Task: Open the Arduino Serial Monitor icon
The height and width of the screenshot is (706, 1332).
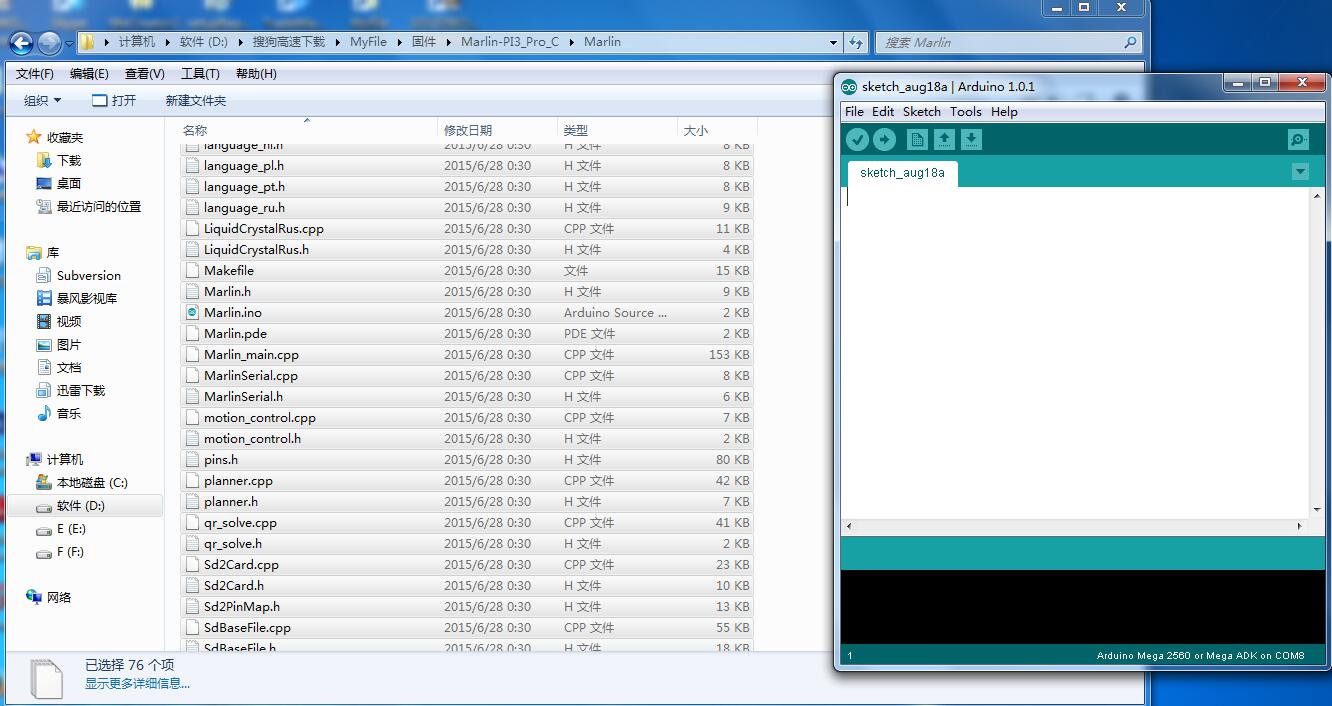Action: pos(1298,140)
